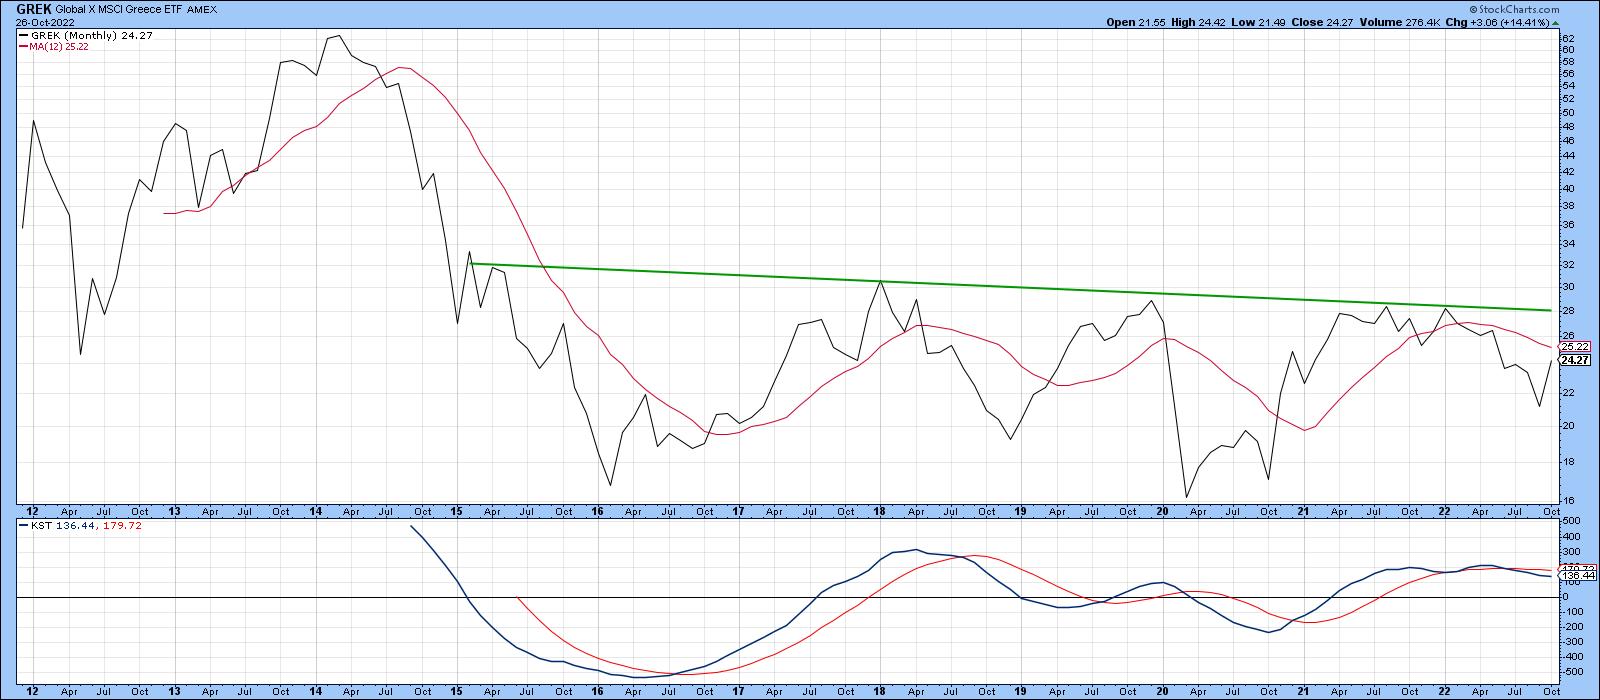Viewport: 1600px width, 700px height.
Task: Click the black GREK (Monthly) legend marker
Action: [23, 34]
